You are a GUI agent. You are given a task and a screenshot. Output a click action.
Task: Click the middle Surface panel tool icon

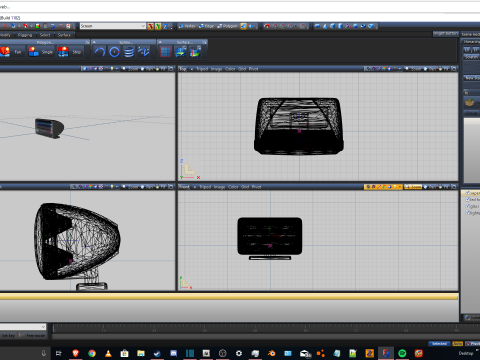pyautogui.click(x=180, y=52)
